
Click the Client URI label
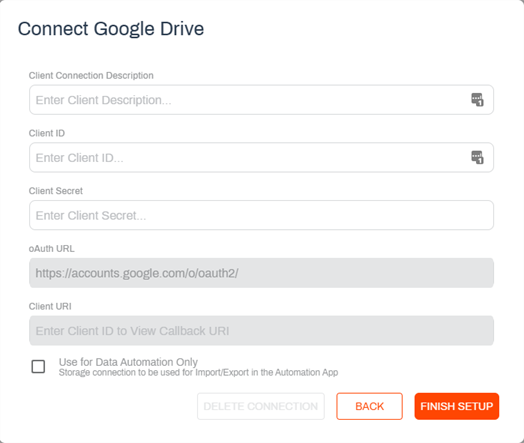click(50, 307)
